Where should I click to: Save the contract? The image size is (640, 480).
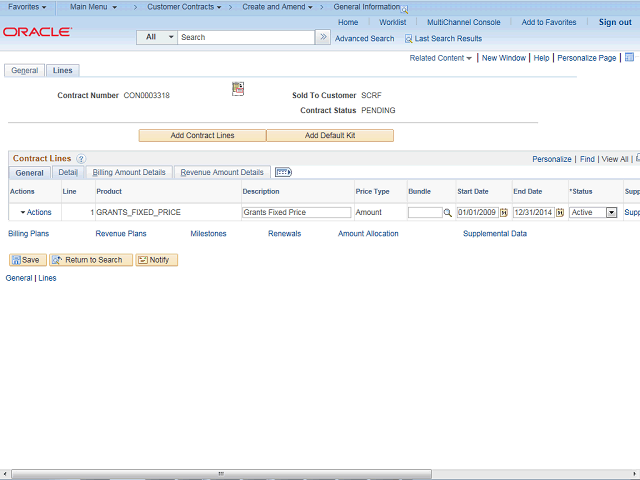point(27,260)
